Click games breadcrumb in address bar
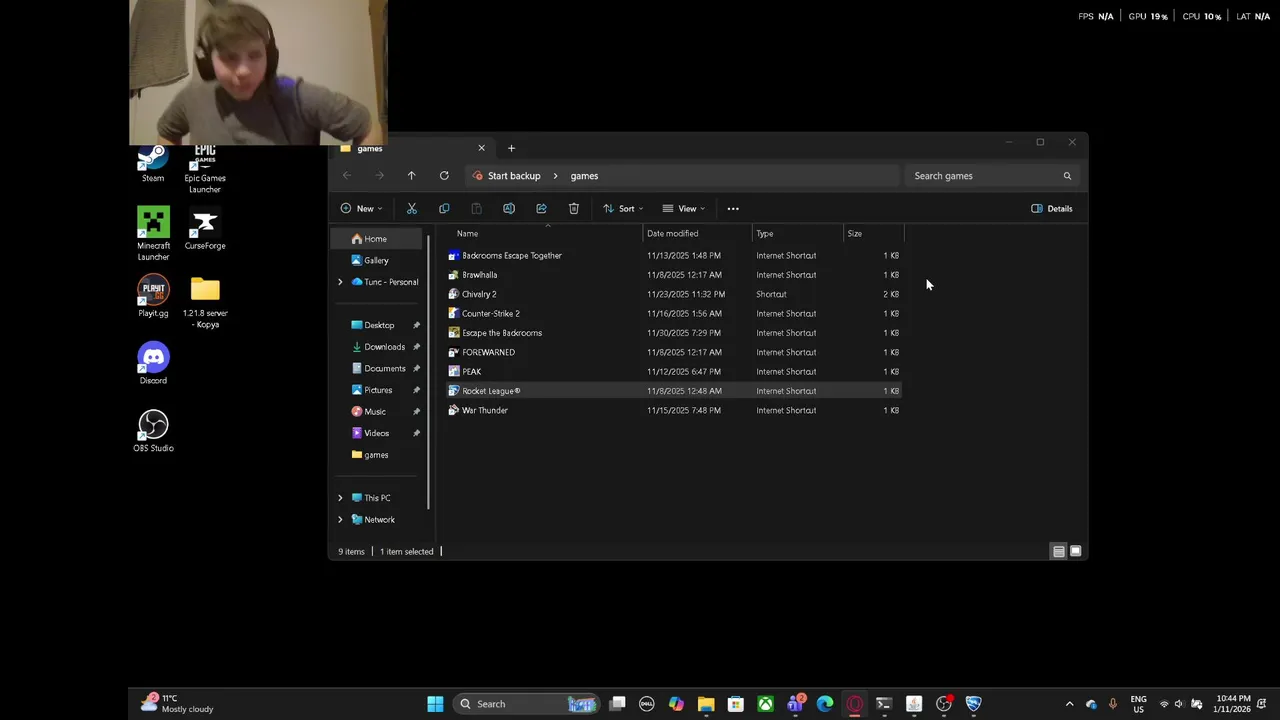 coord(584,176)
